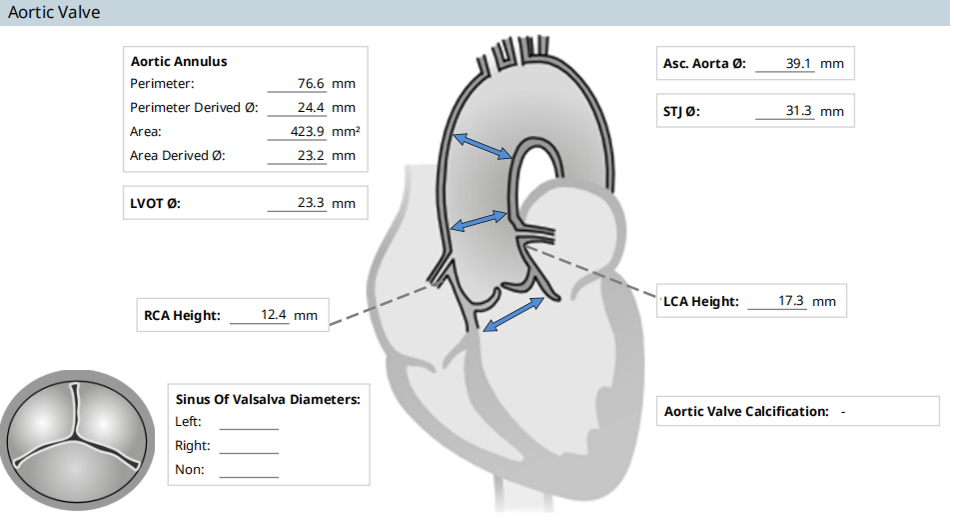
Task: Click the Perimeter Derived Ø: label
Action: point(194,108)
